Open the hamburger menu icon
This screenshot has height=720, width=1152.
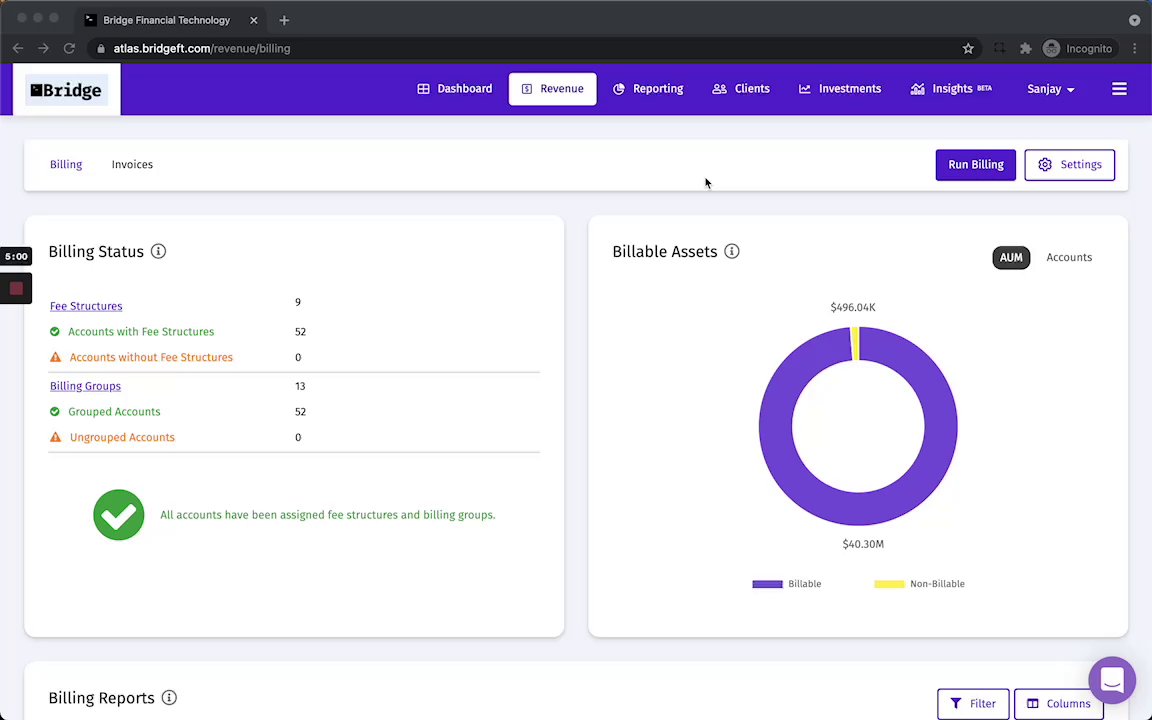[1119, 89]
